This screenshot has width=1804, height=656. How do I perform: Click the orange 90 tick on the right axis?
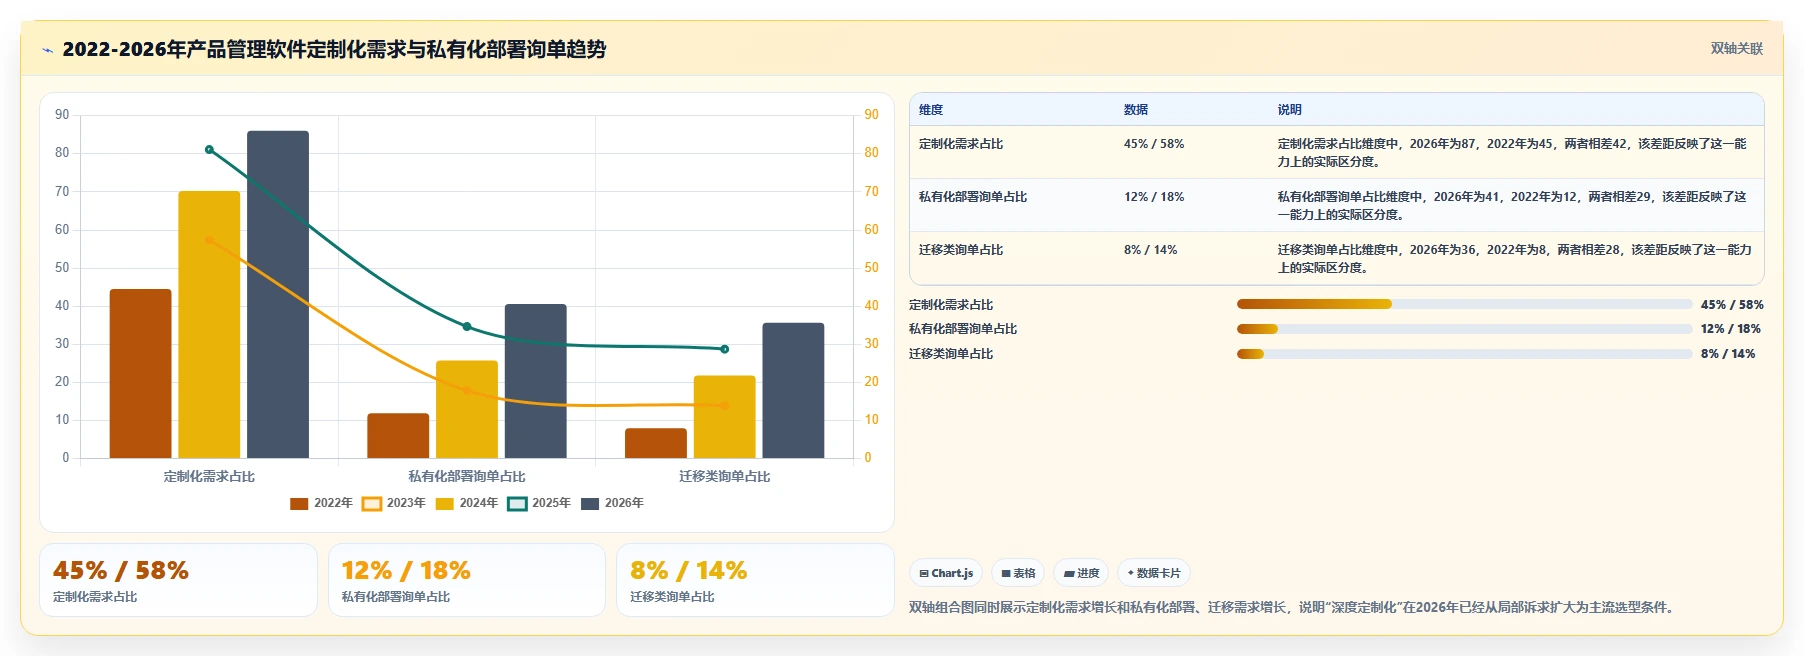[x=871, y=115]
